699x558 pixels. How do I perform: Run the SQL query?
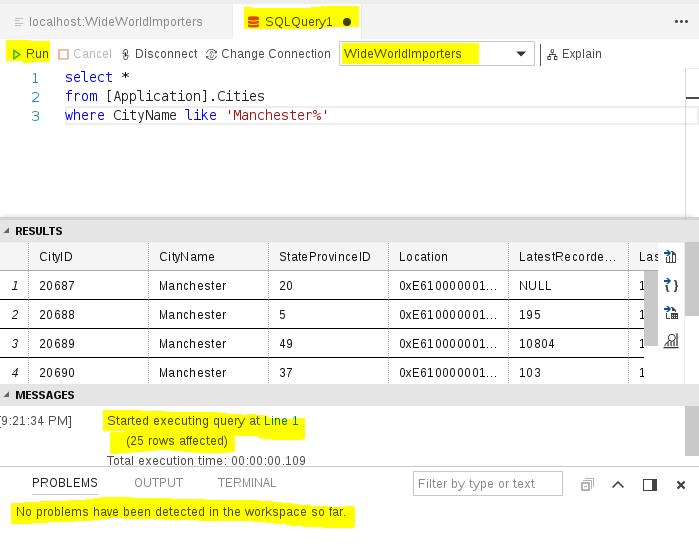point(29,54)
